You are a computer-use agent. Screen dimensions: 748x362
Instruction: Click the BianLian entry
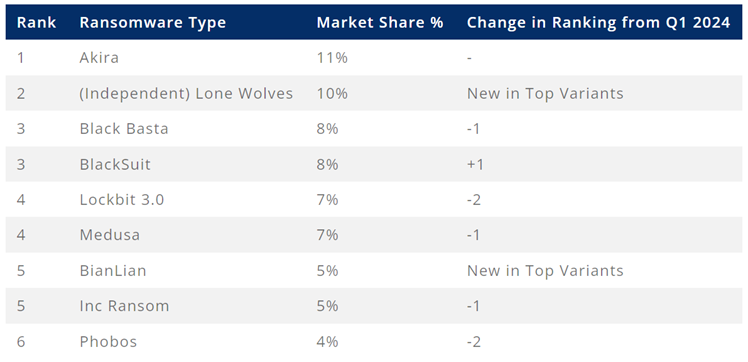[x=113, y=271]
